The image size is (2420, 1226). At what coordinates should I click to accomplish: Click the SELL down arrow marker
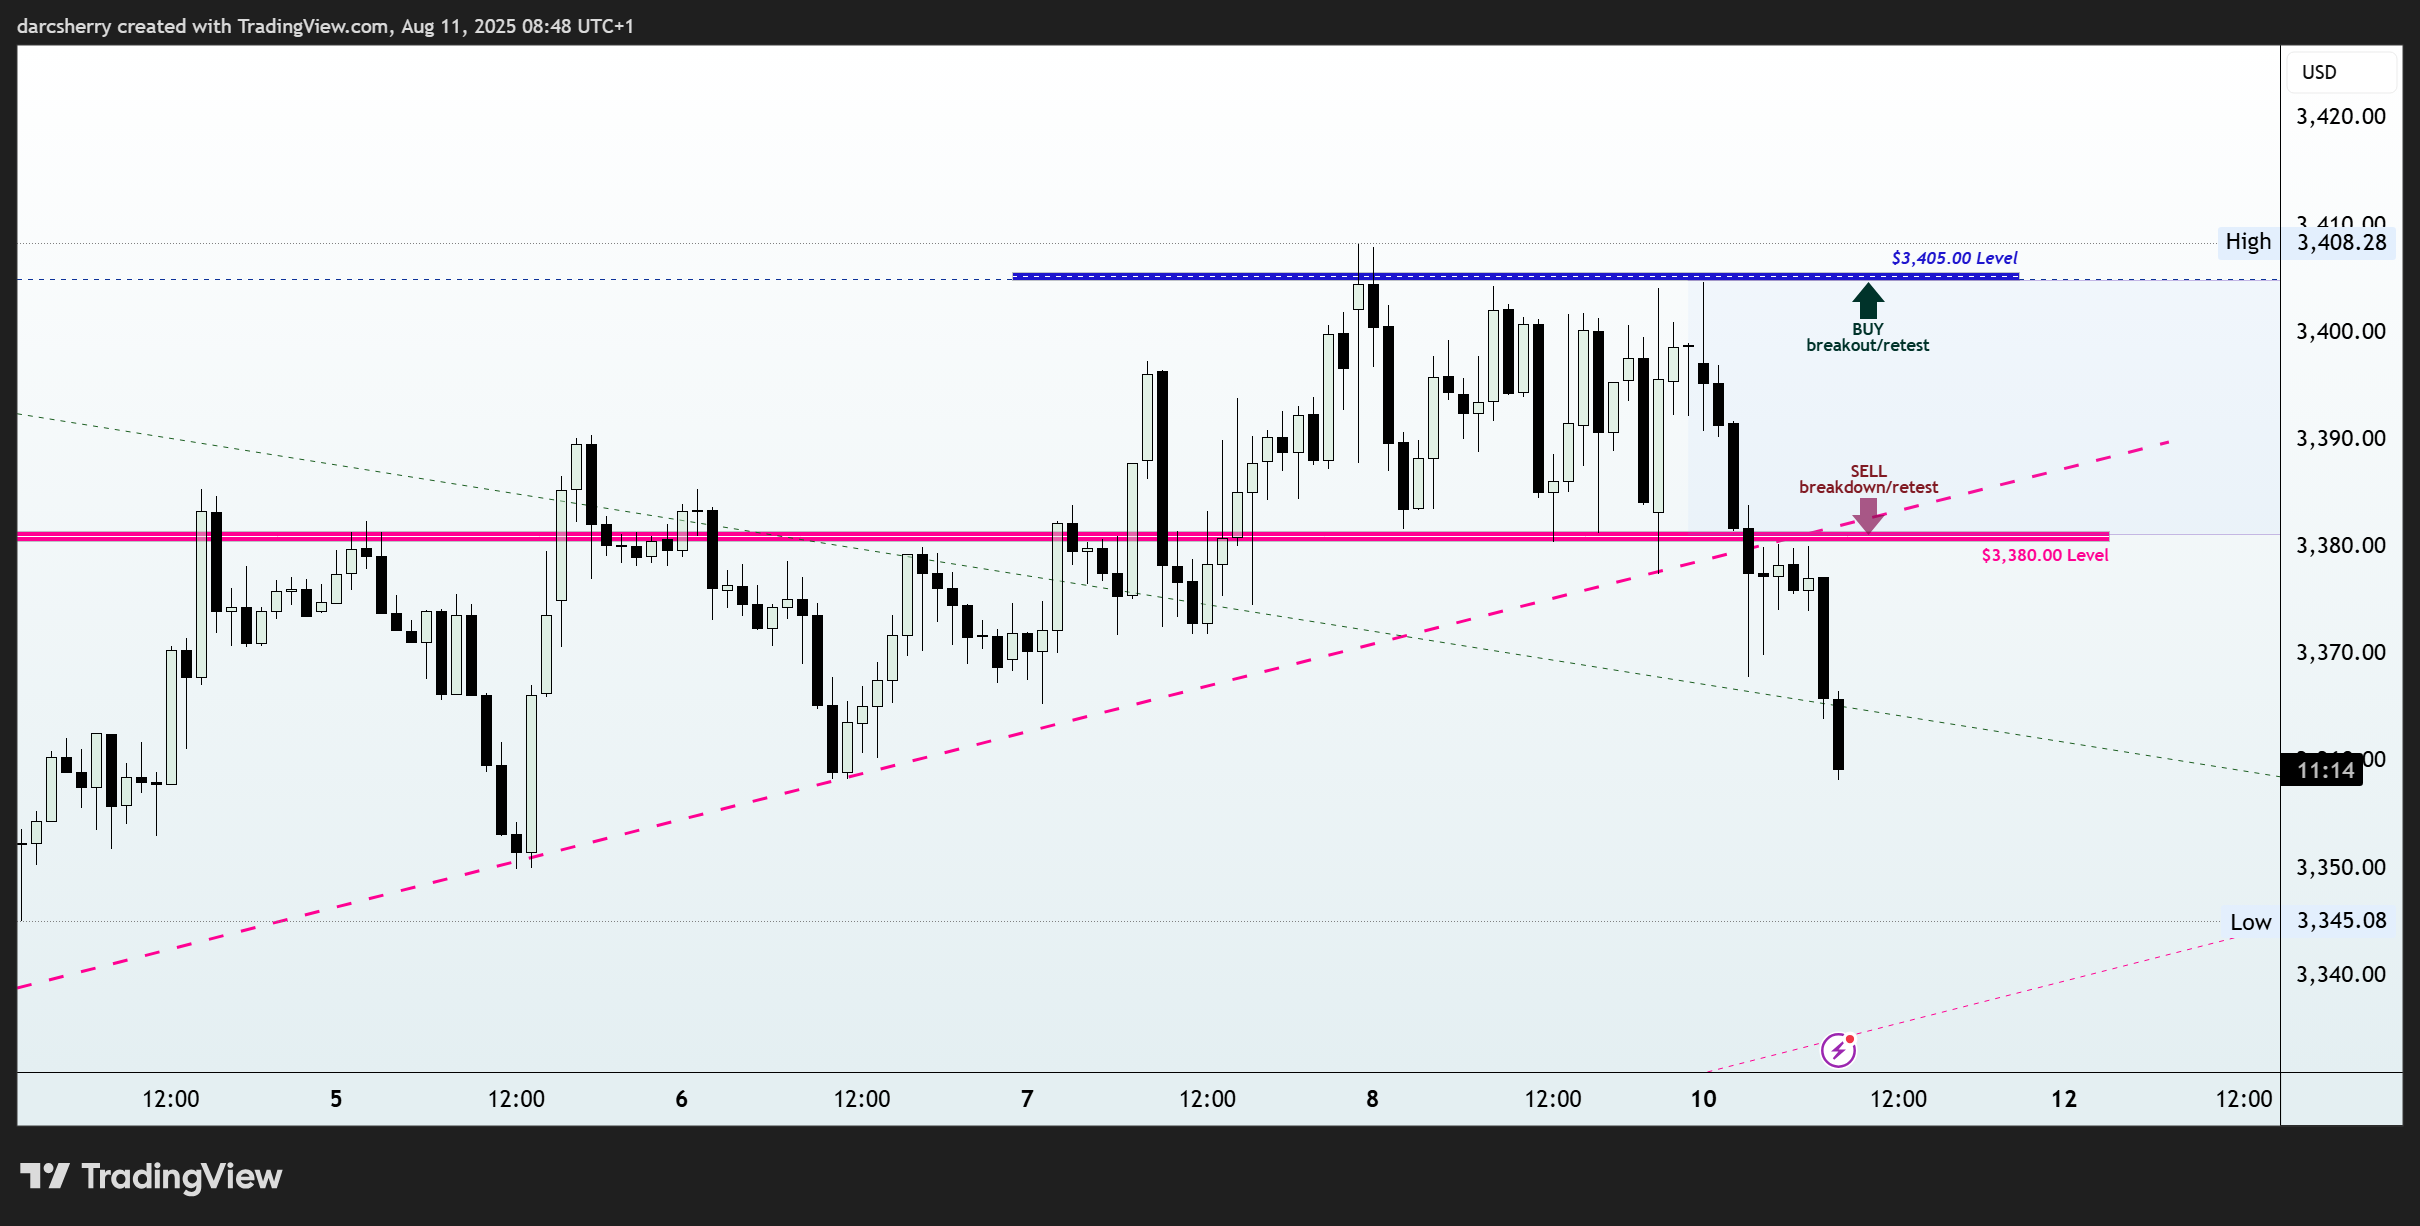click(x=1868, y=516)
